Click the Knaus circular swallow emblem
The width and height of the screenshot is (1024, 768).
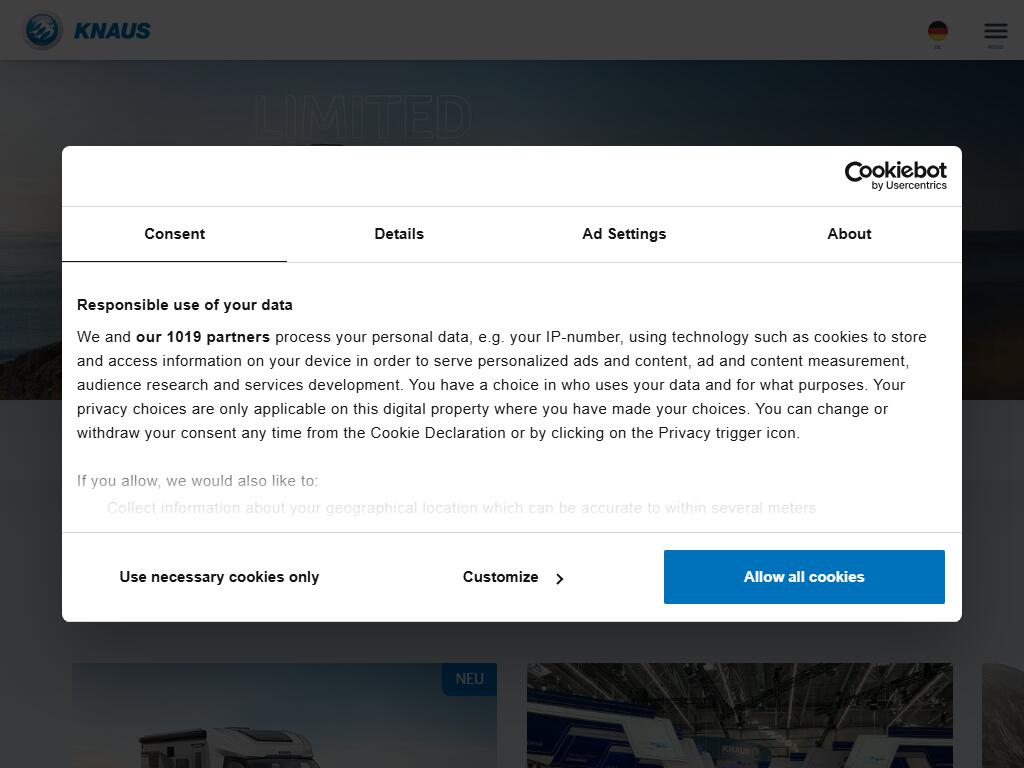click(x=42, y=30)
